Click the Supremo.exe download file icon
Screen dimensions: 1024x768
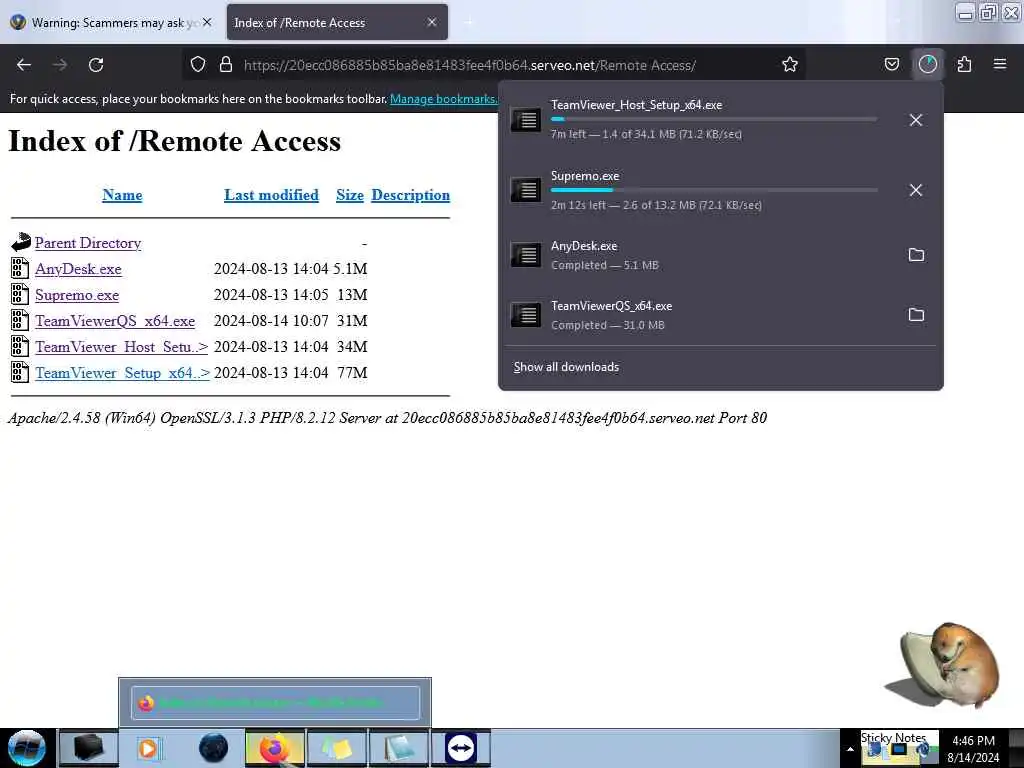[x=526, y=190]
